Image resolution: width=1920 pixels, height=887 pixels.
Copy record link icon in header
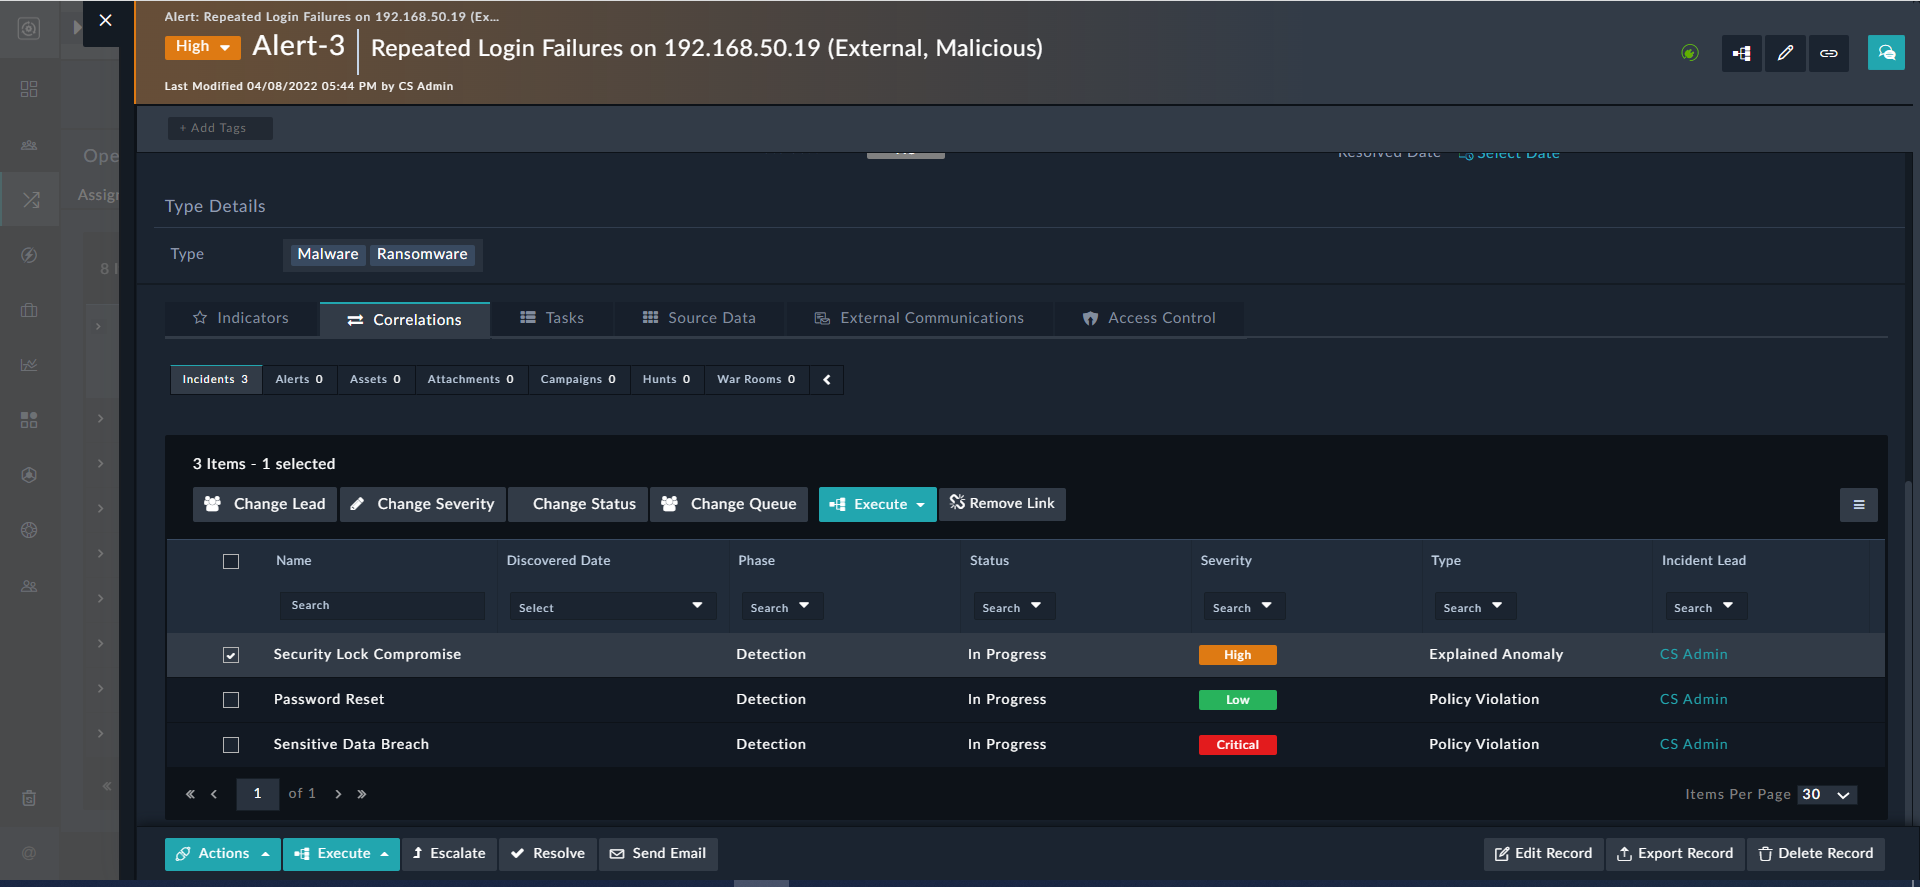click(1828, 54)
